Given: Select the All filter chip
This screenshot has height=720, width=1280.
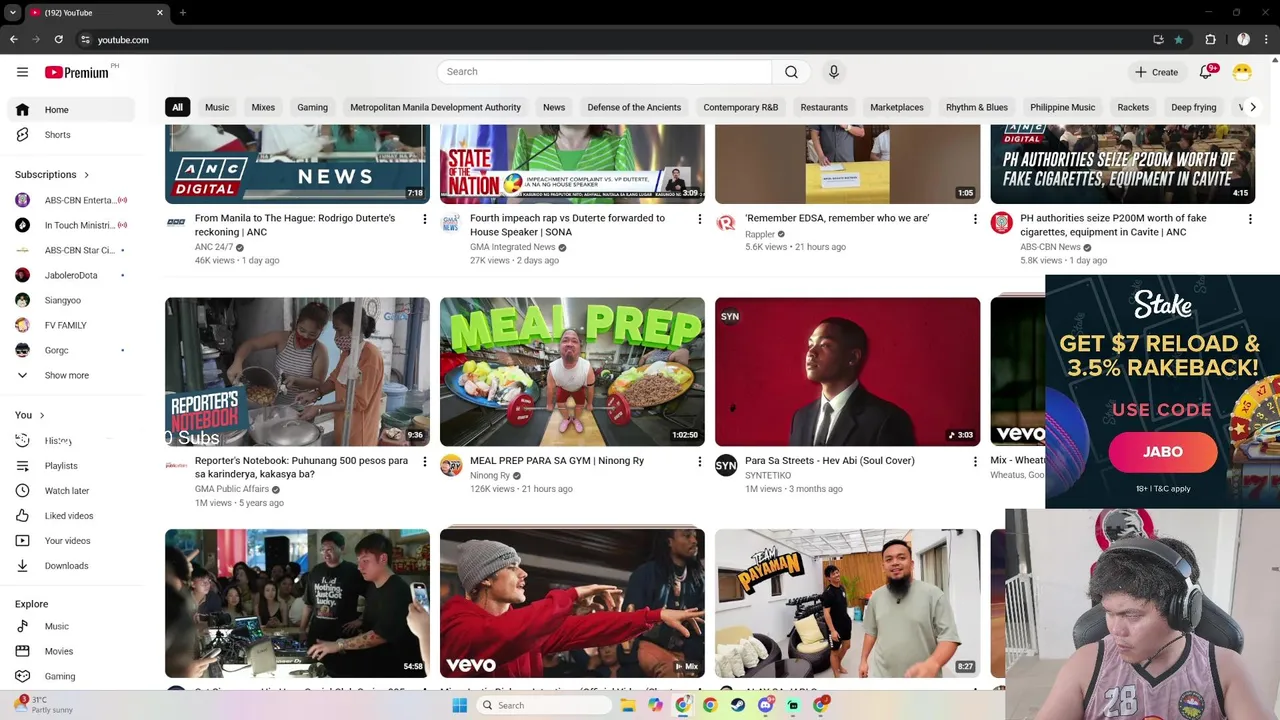Looking at the screenshot, I should tap(177, 107).
